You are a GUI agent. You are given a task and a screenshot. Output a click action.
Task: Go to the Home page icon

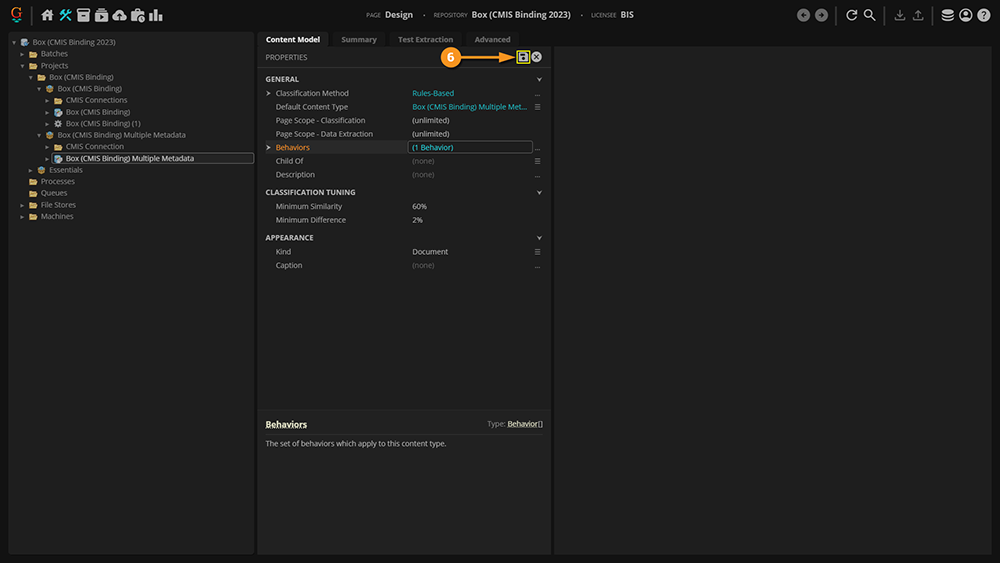47,15
